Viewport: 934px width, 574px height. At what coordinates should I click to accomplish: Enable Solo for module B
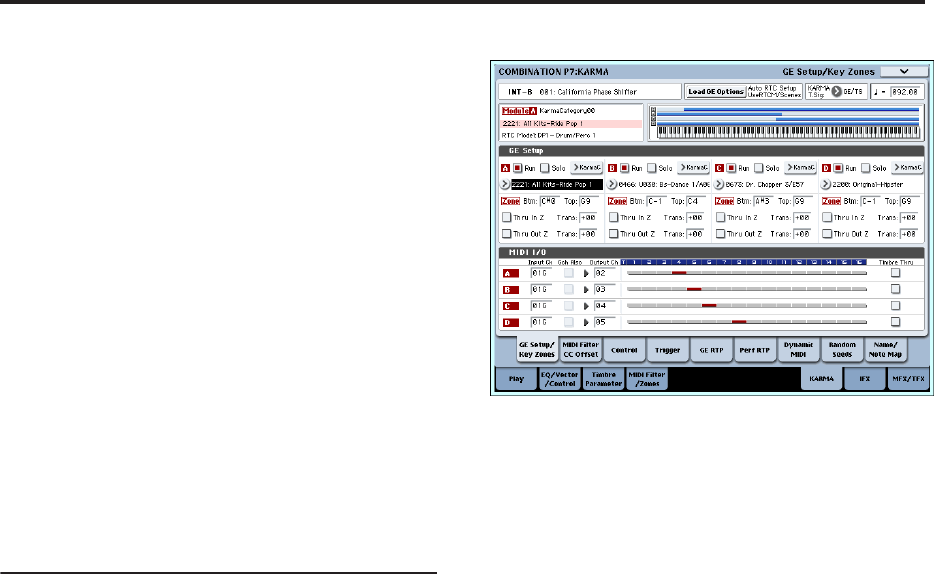[652, 169]
